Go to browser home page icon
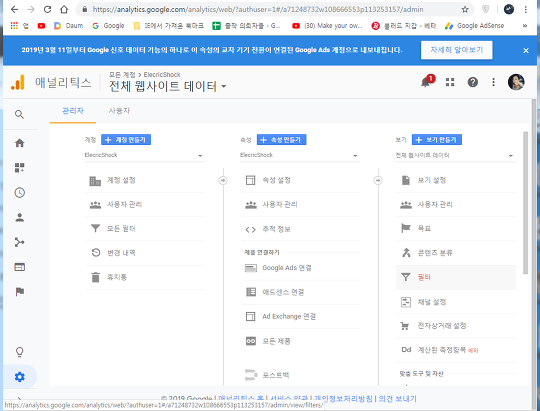540x411 pixels. pyautogui.click(x=64, y=9)
